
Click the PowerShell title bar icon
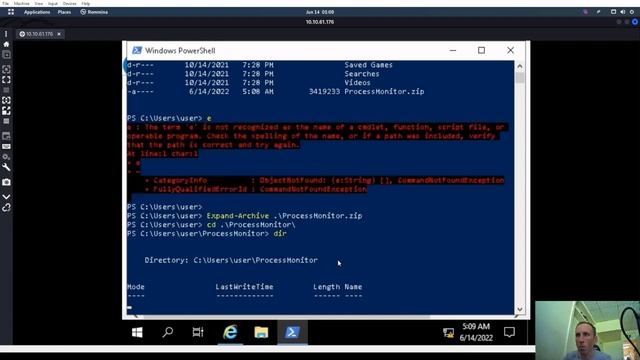pos(137,50)
